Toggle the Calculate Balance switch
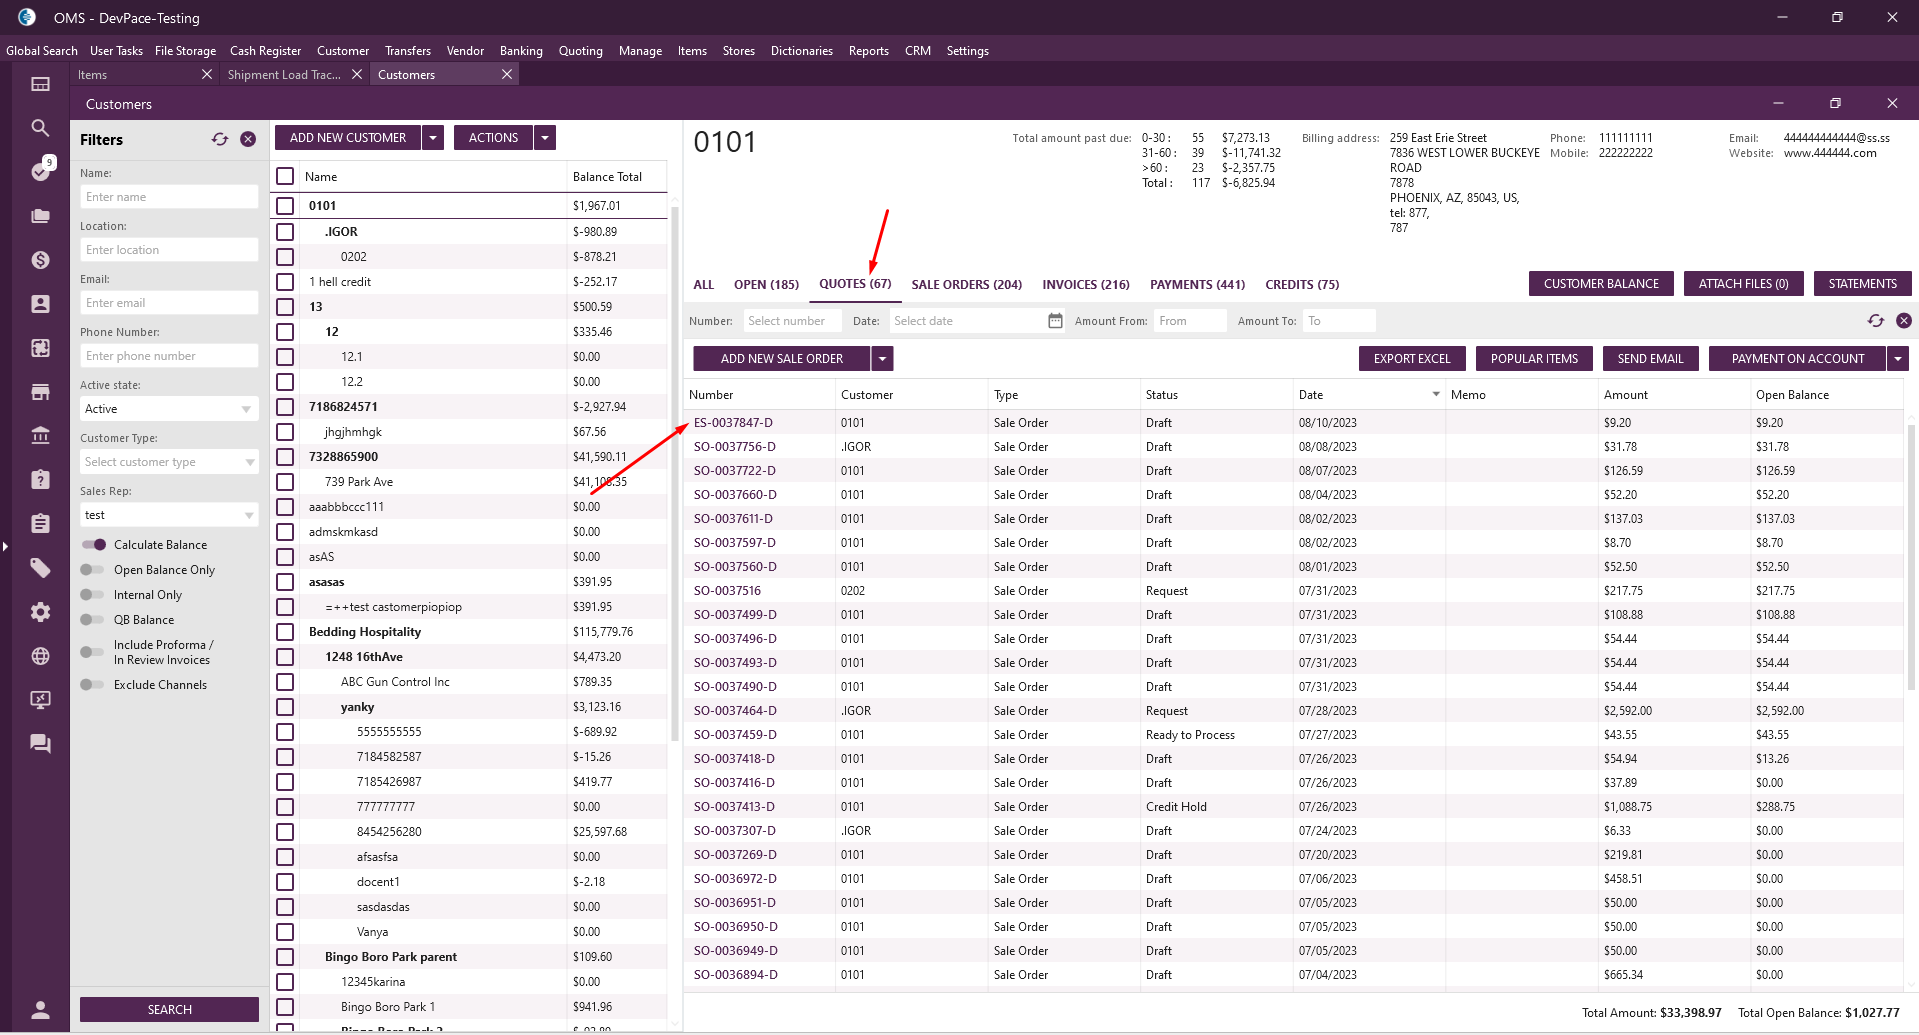Screen dimensions: 1919x1035 pos(94,545)
